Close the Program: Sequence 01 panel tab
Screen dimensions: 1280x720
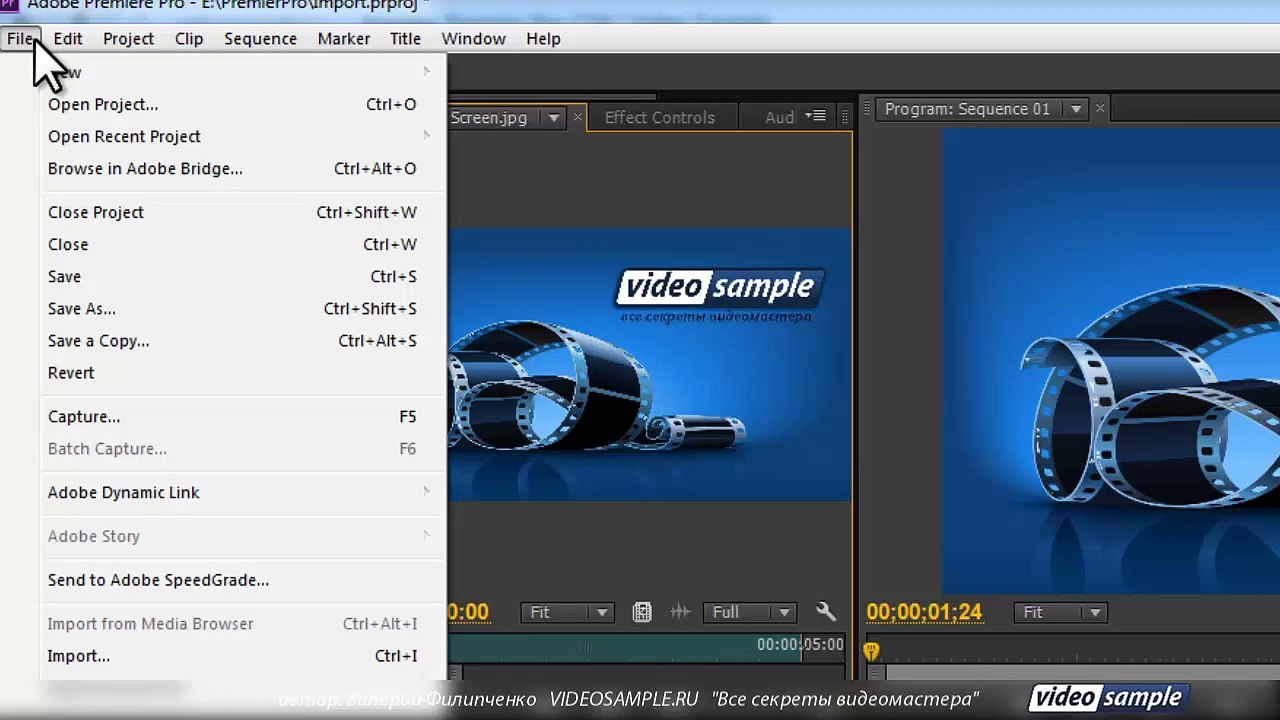pyautogui.click(x=1100, y=108)
